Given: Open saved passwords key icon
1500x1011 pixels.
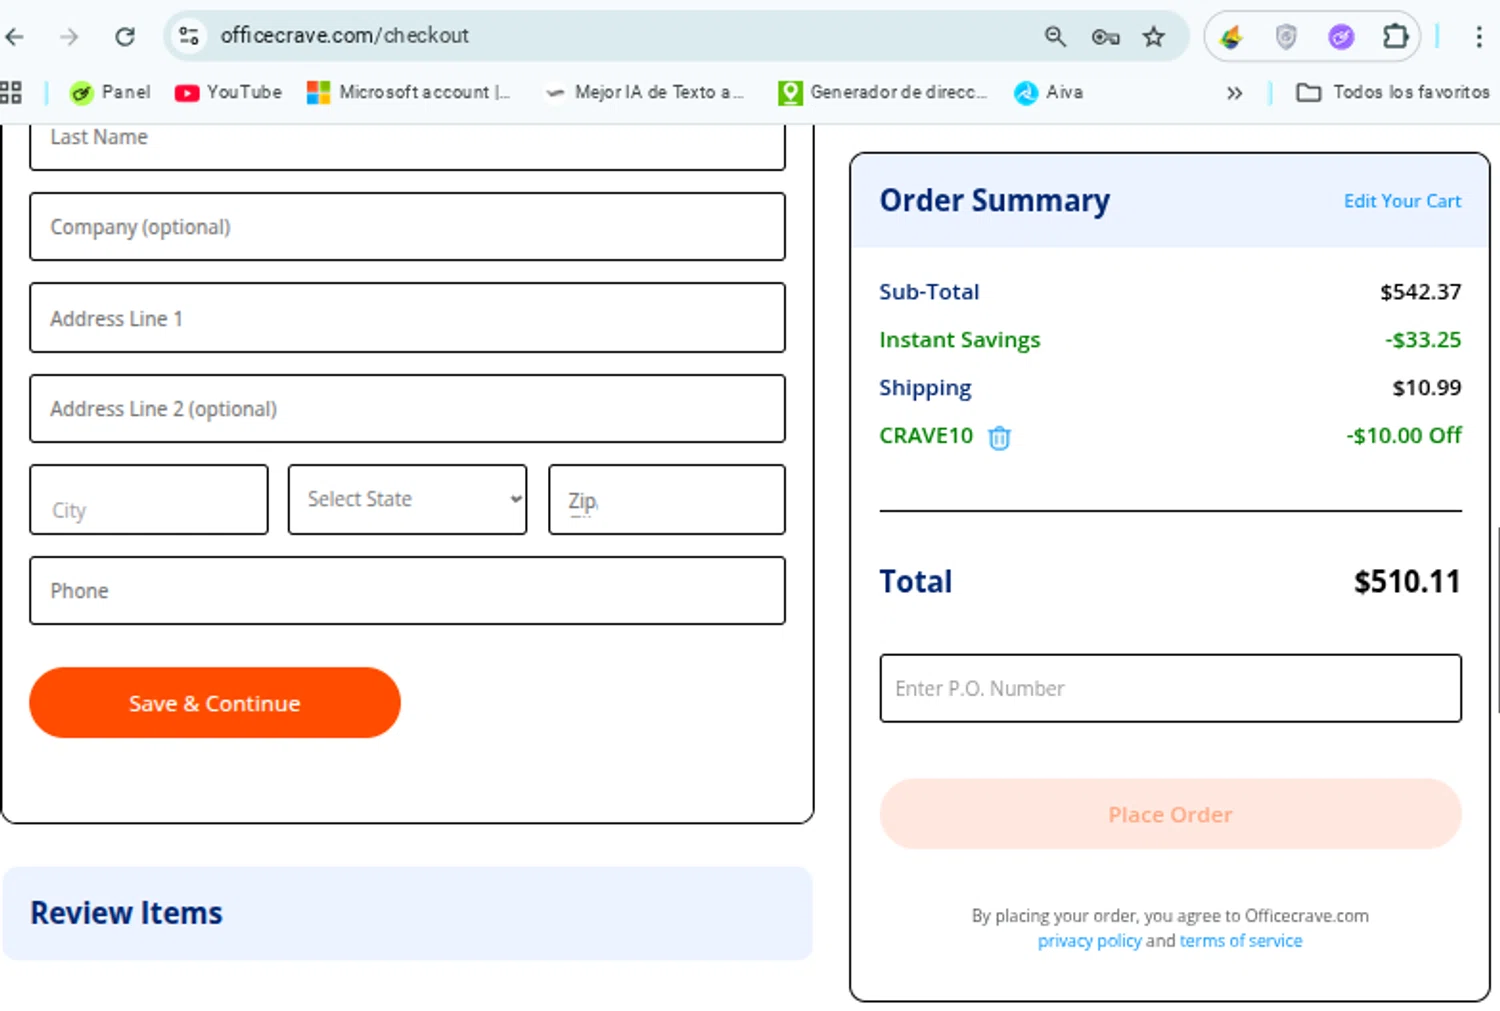Looking at the screenshot, I should click(x=1105, y=37).
